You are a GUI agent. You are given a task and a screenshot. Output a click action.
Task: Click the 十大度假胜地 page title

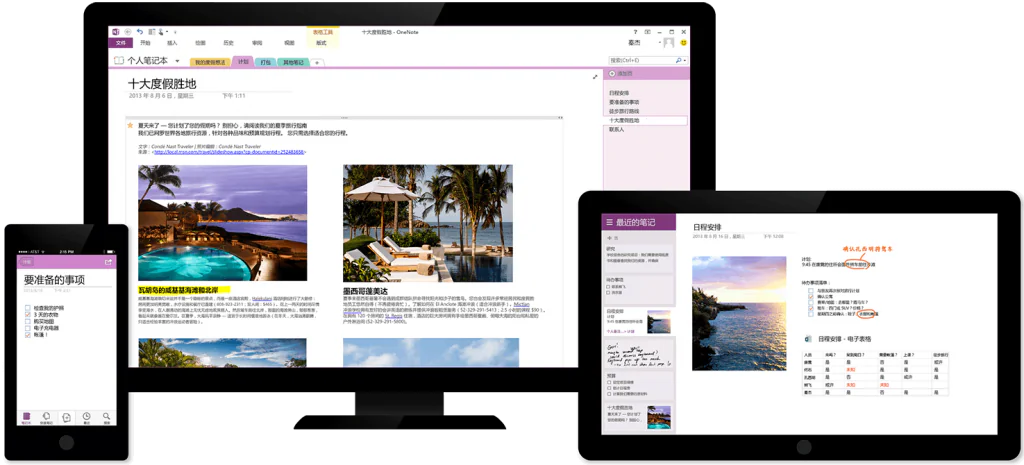click(x=162, y=84)
